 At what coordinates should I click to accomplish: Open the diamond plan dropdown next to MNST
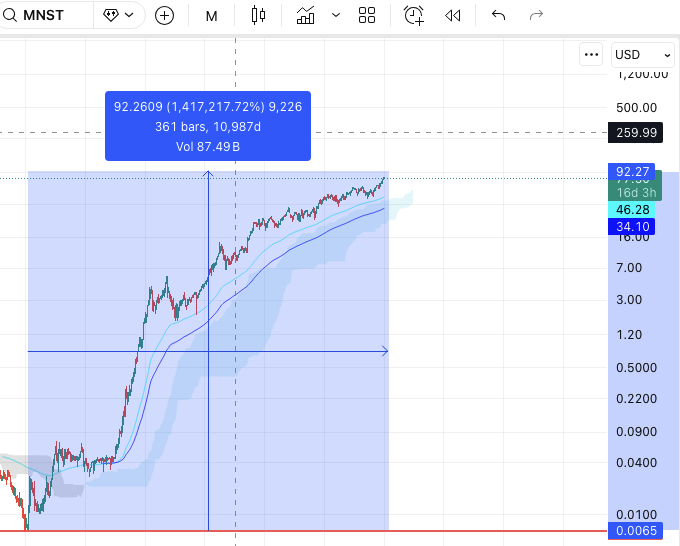click(x=118, y=15)
